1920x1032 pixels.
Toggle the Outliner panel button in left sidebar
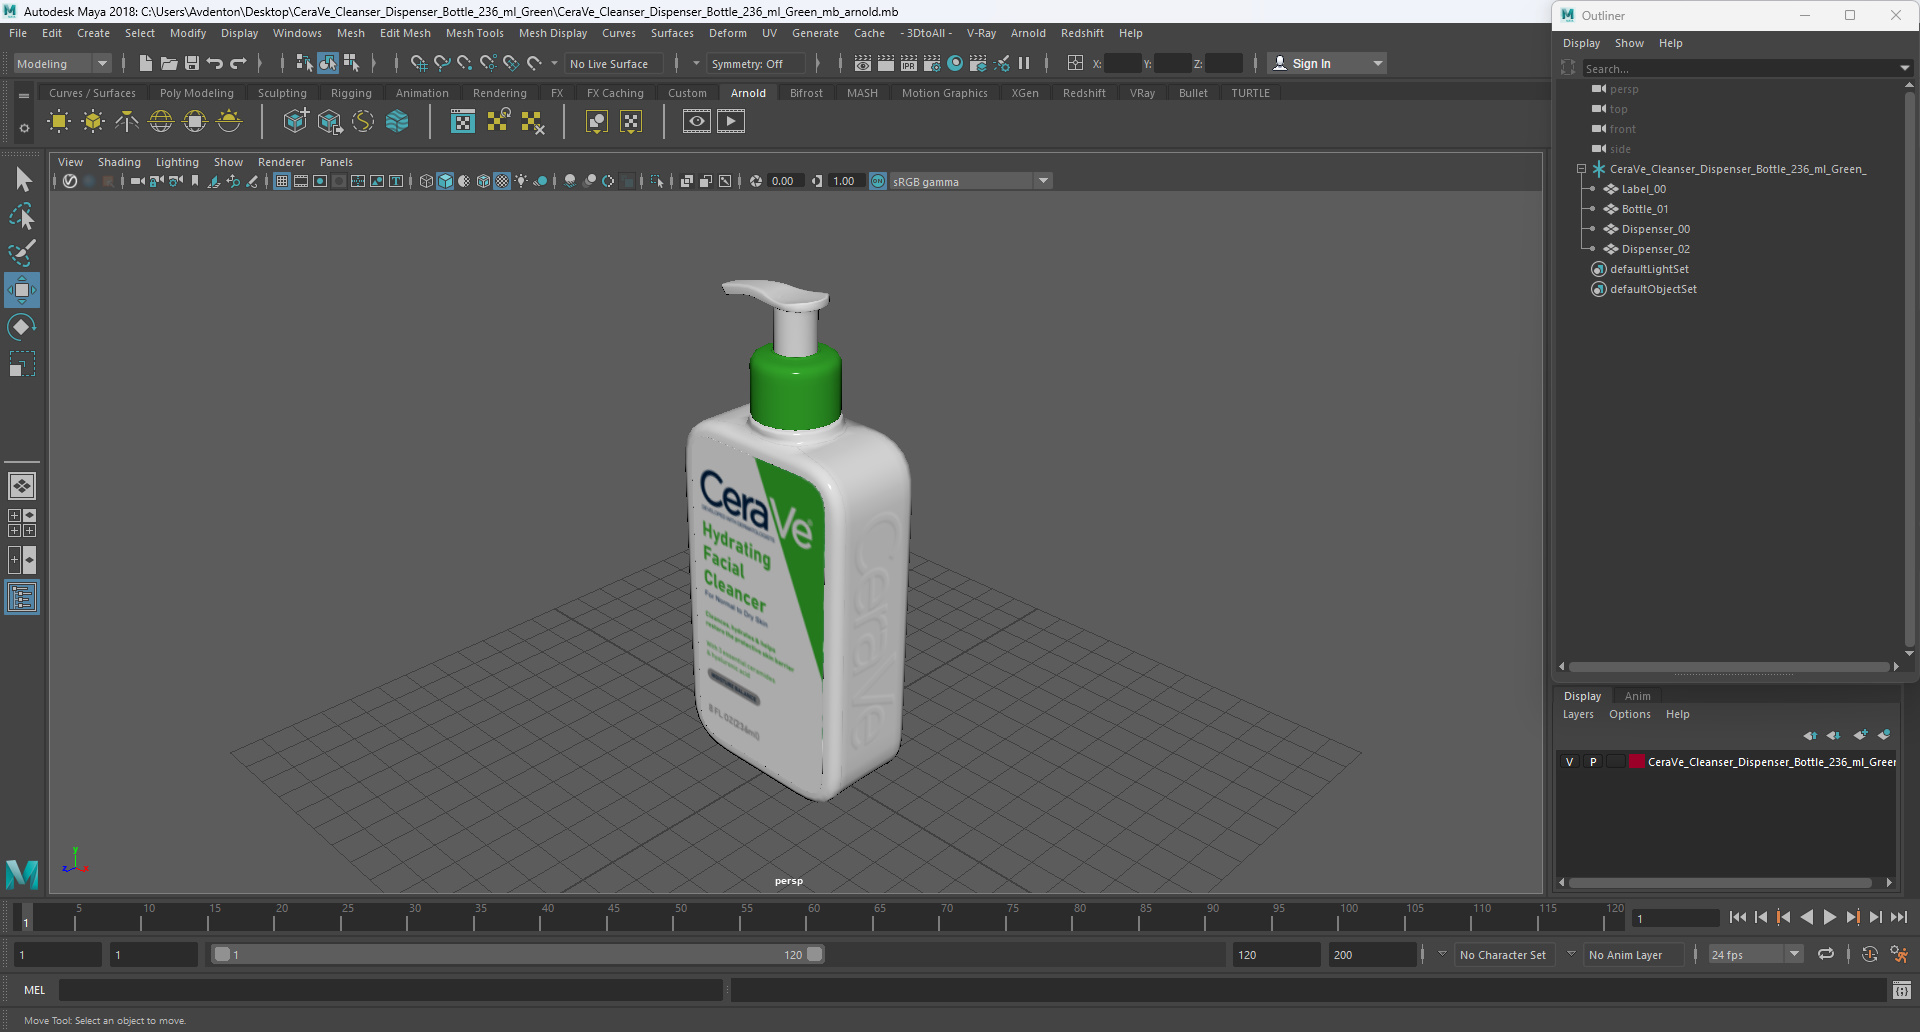(22, 597)
